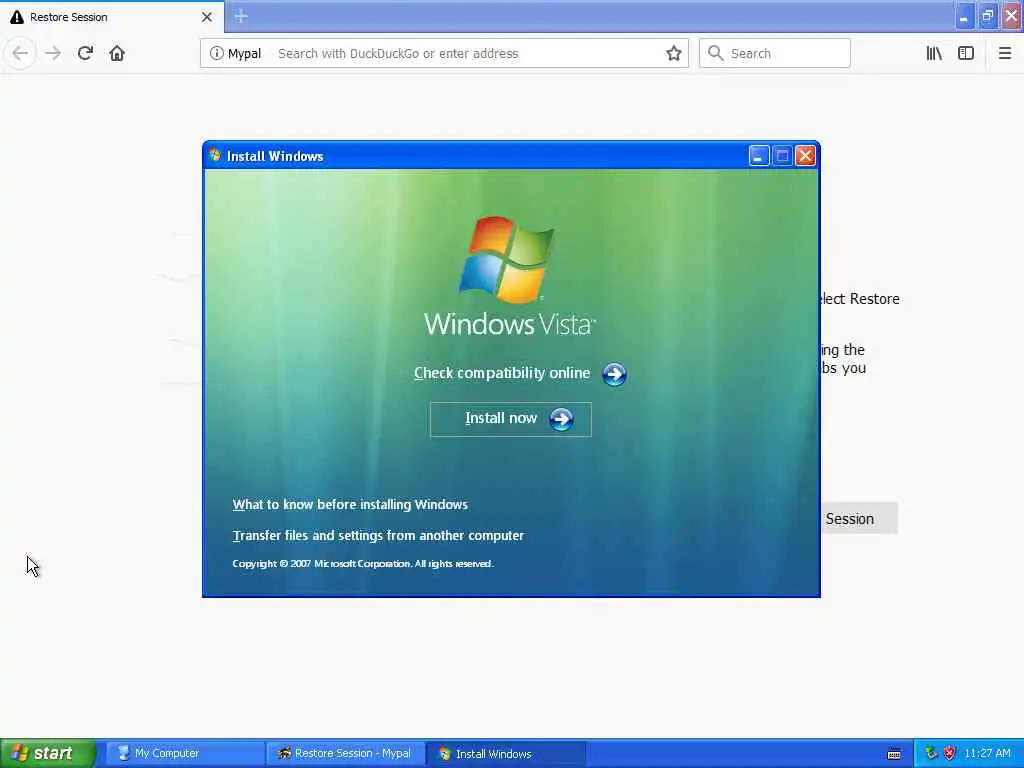1024x768 pixels.
Task: Restore down the Mypal browser window
Action: tap(988, 16)
